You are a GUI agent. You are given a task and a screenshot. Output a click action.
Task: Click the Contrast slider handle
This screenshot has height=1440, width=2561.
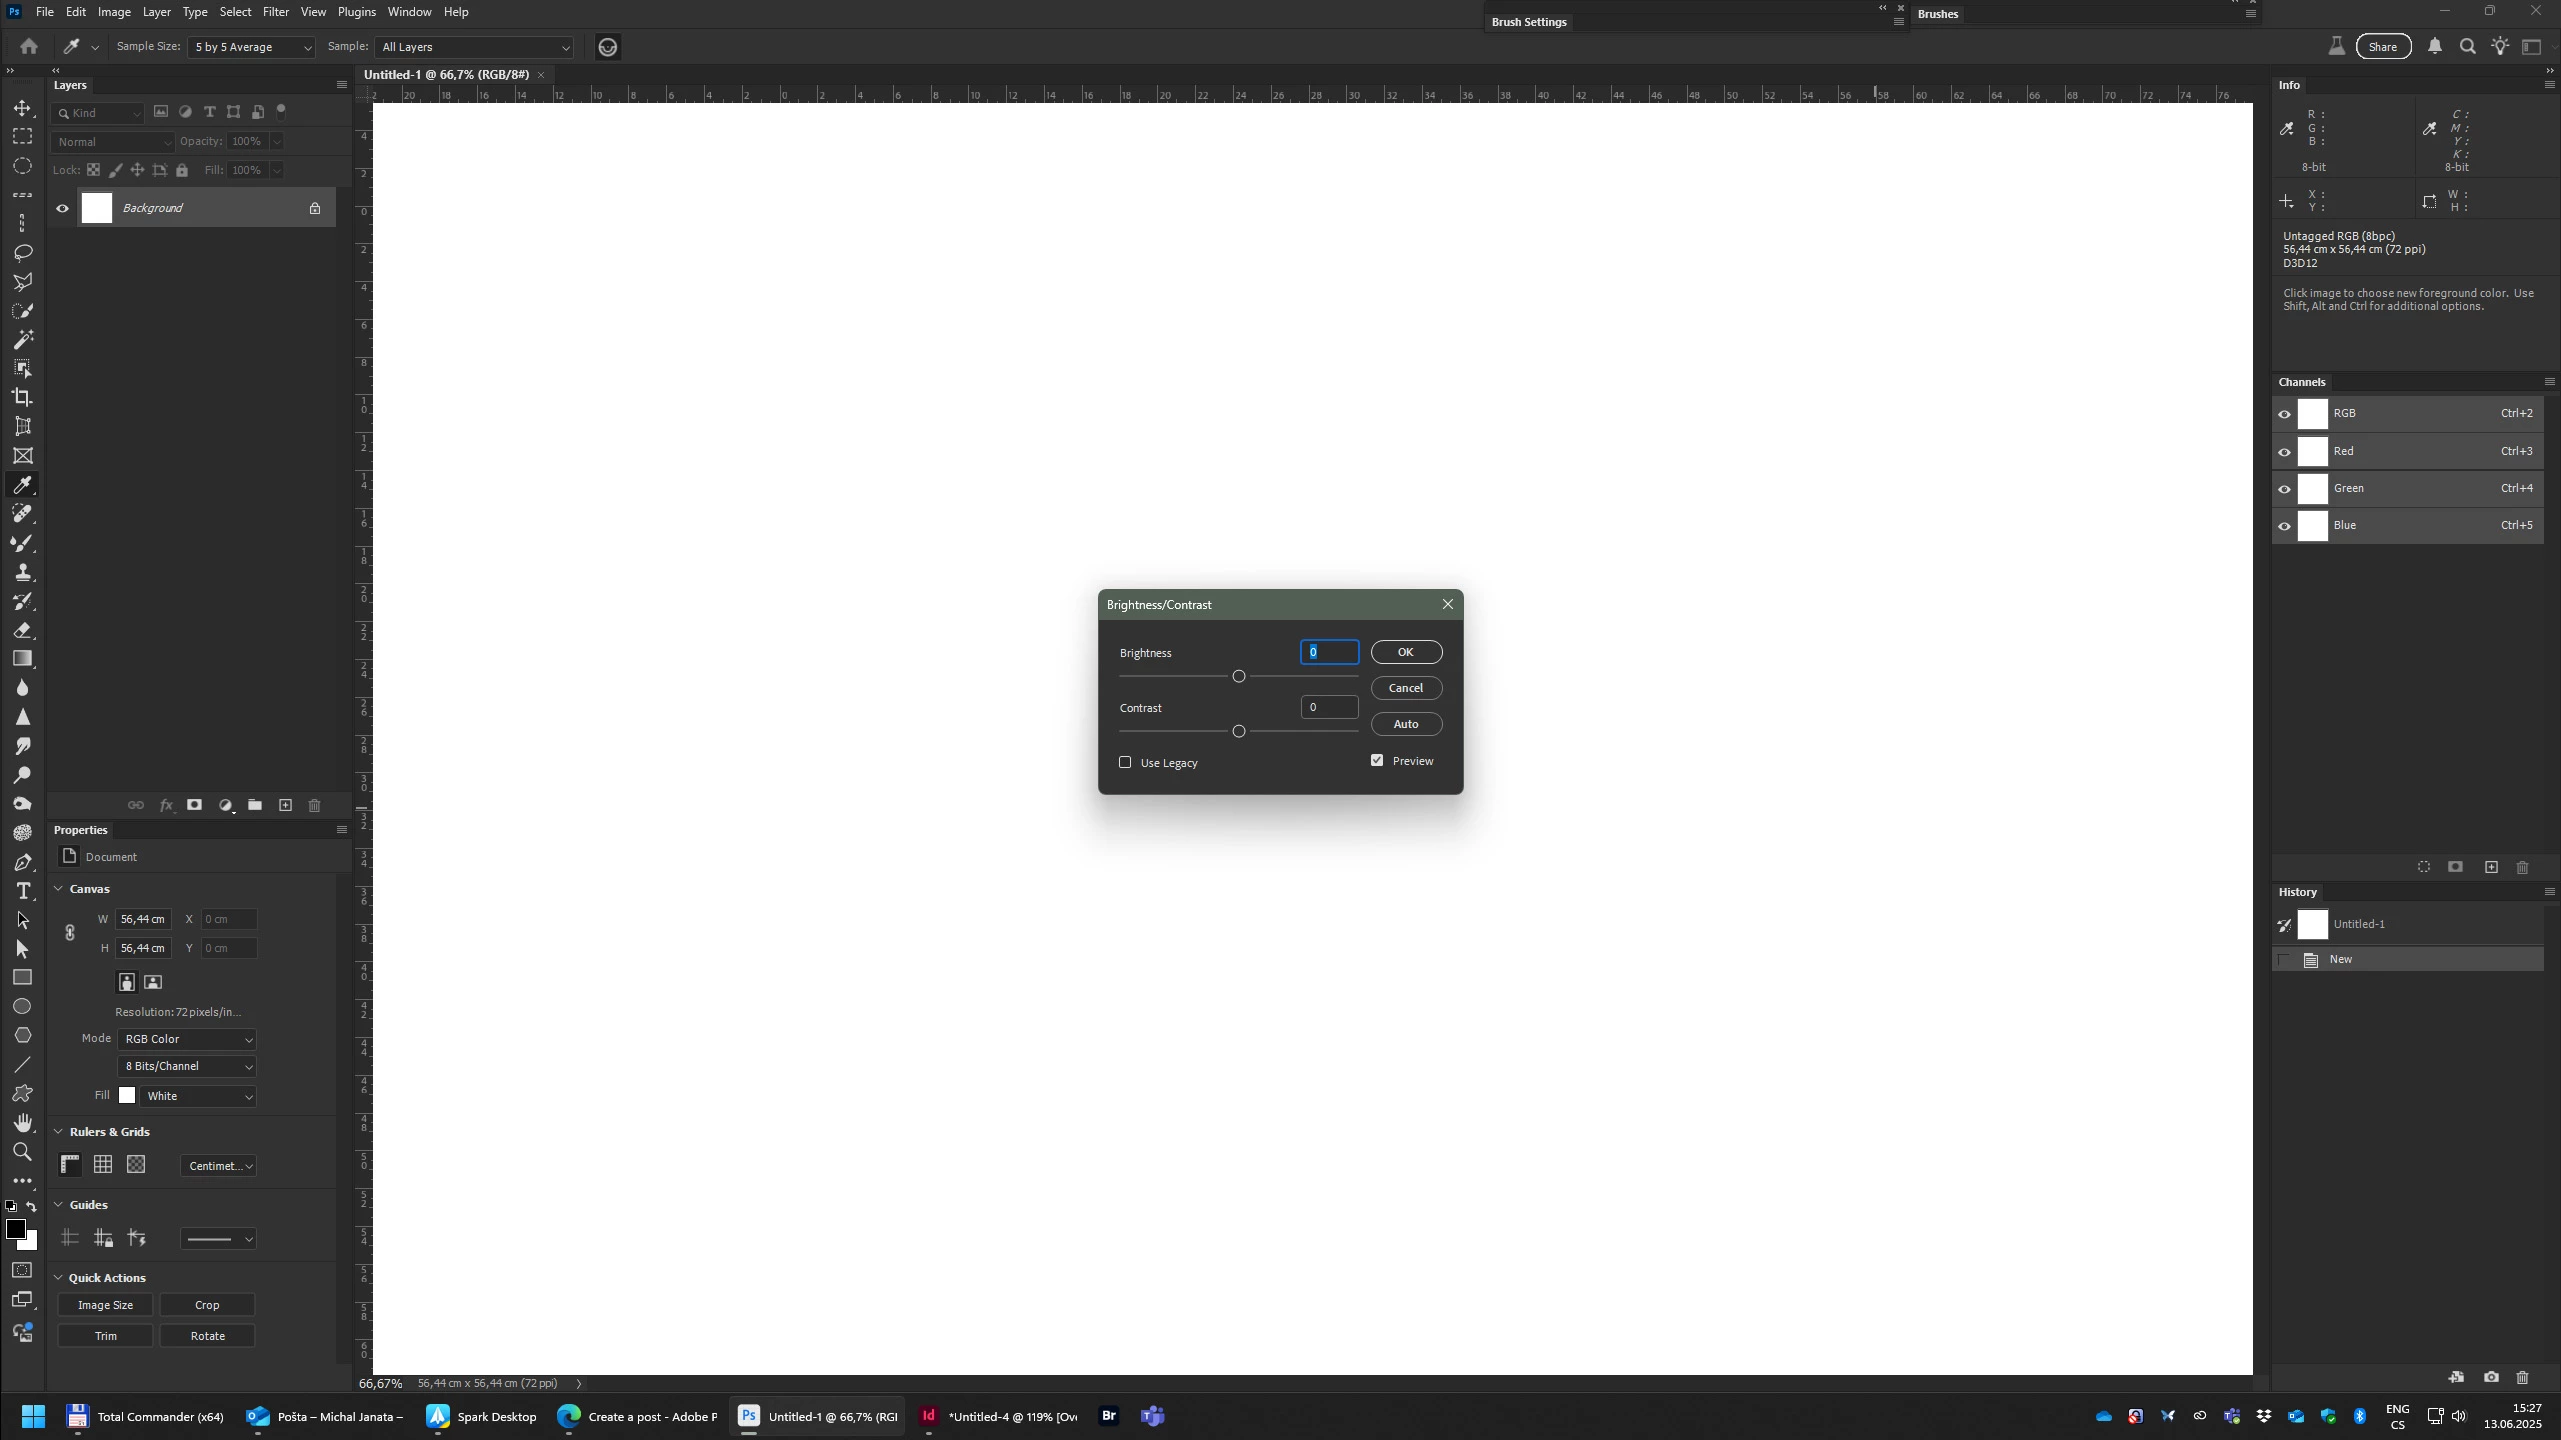[x=1238, y=731]
